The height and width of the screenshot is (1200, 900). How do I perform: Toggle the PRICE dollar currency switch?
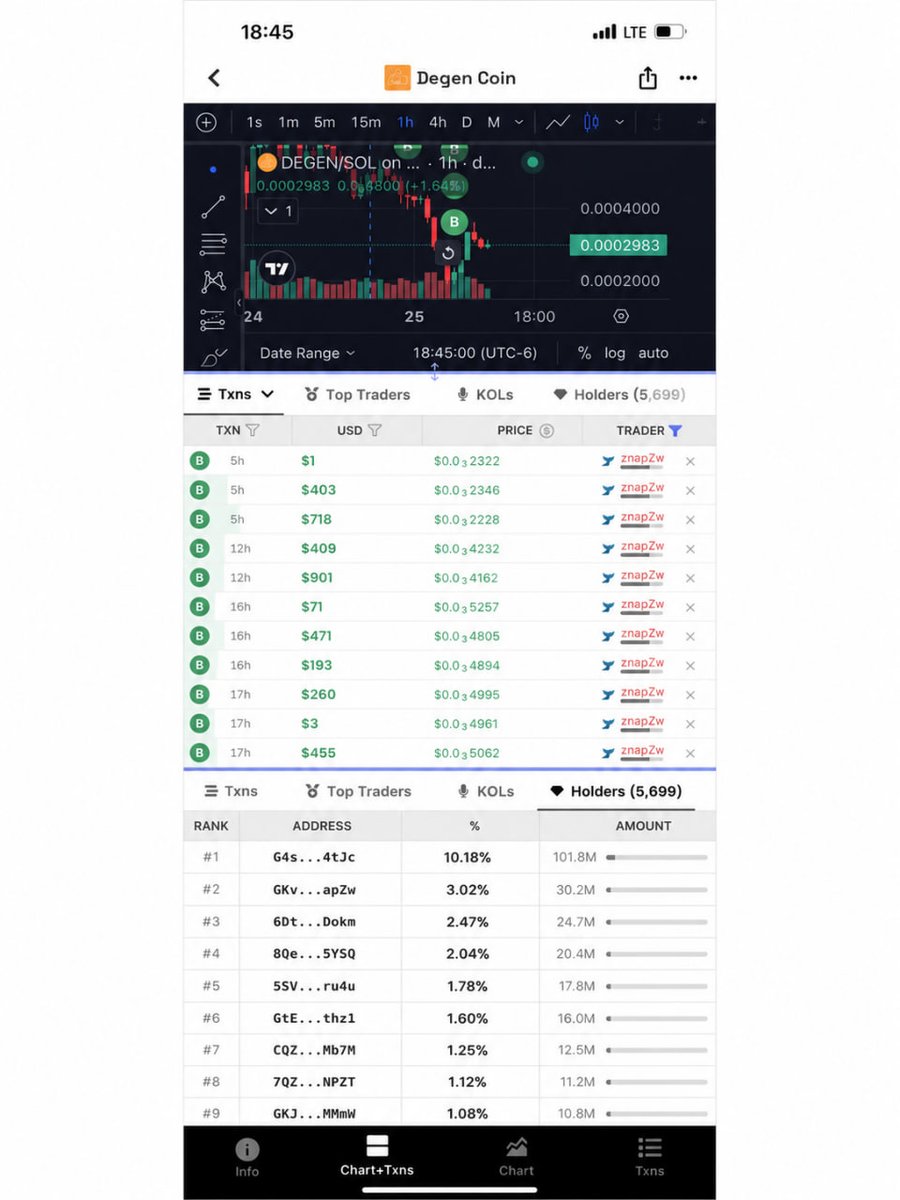point(546,430)
